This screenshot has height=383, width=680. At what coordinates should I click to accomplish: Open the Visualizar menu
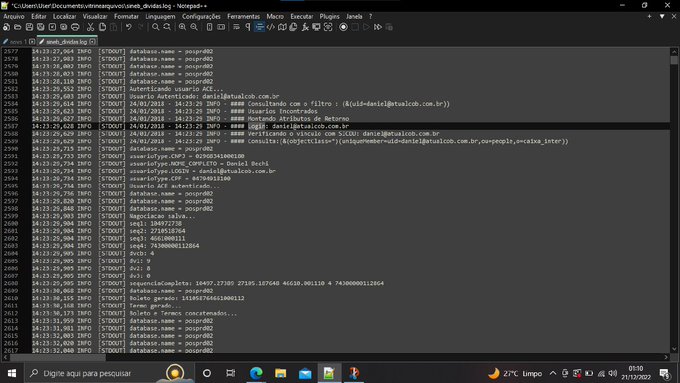(95, 16)
